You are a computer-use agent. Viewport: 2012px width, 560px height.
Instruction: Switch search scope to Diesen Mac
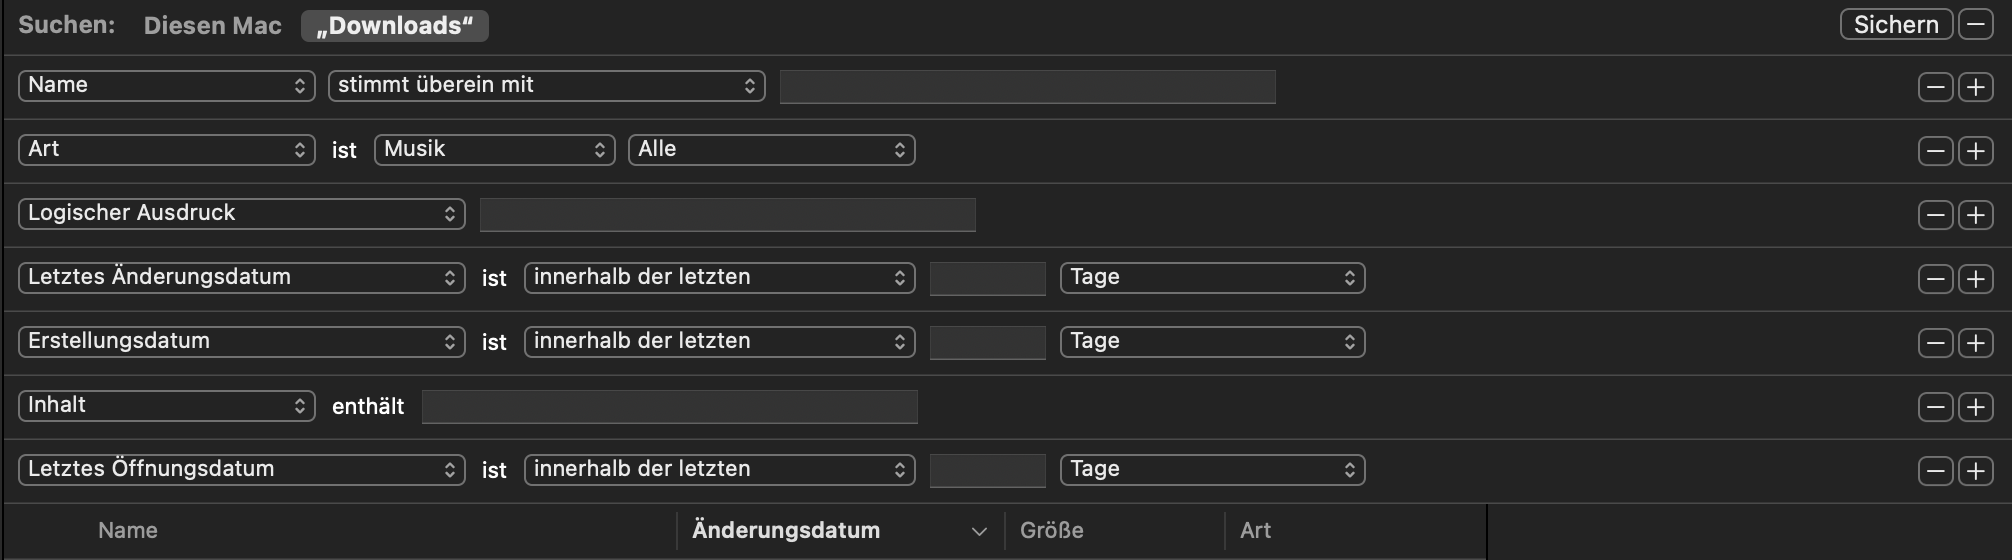coord(212,26)
